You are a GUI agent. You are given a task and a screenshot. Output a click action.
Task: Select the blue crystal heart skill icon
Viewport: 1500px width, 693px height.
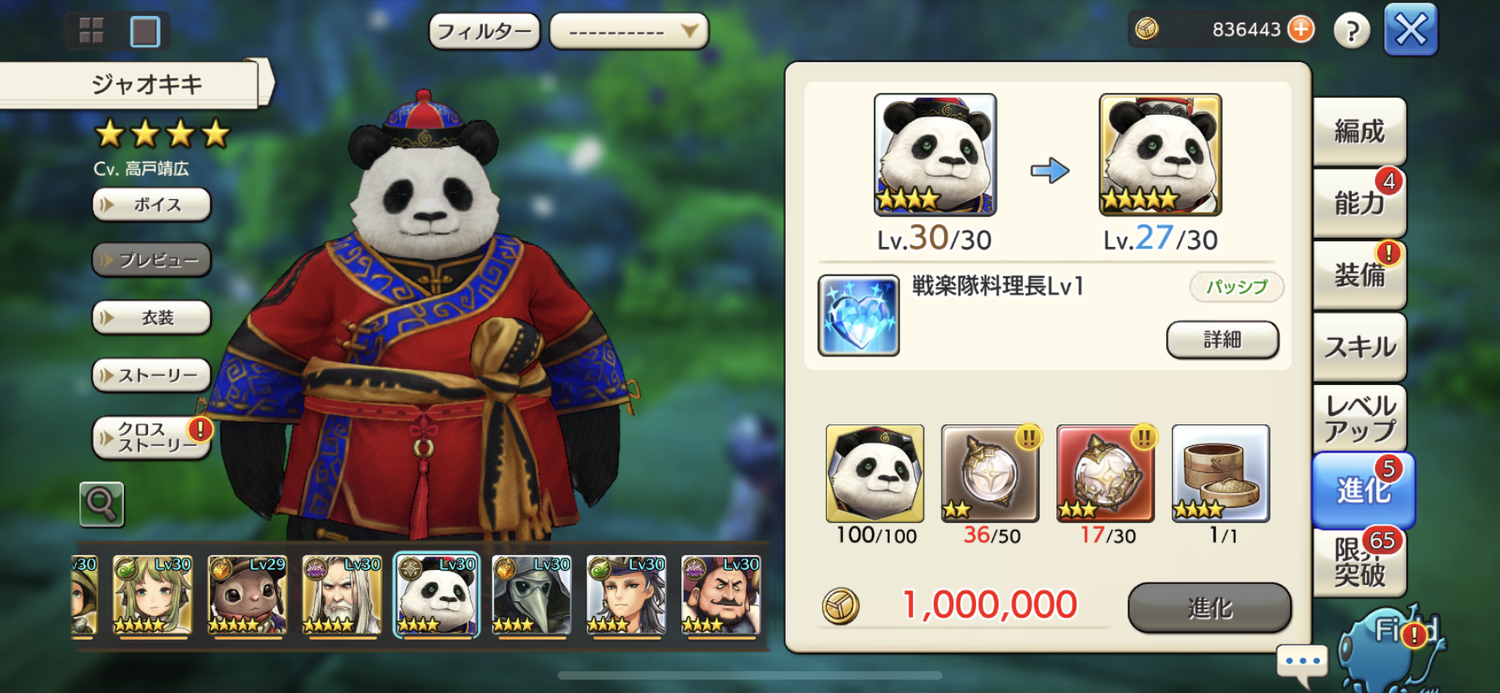(x=859, y=316)
